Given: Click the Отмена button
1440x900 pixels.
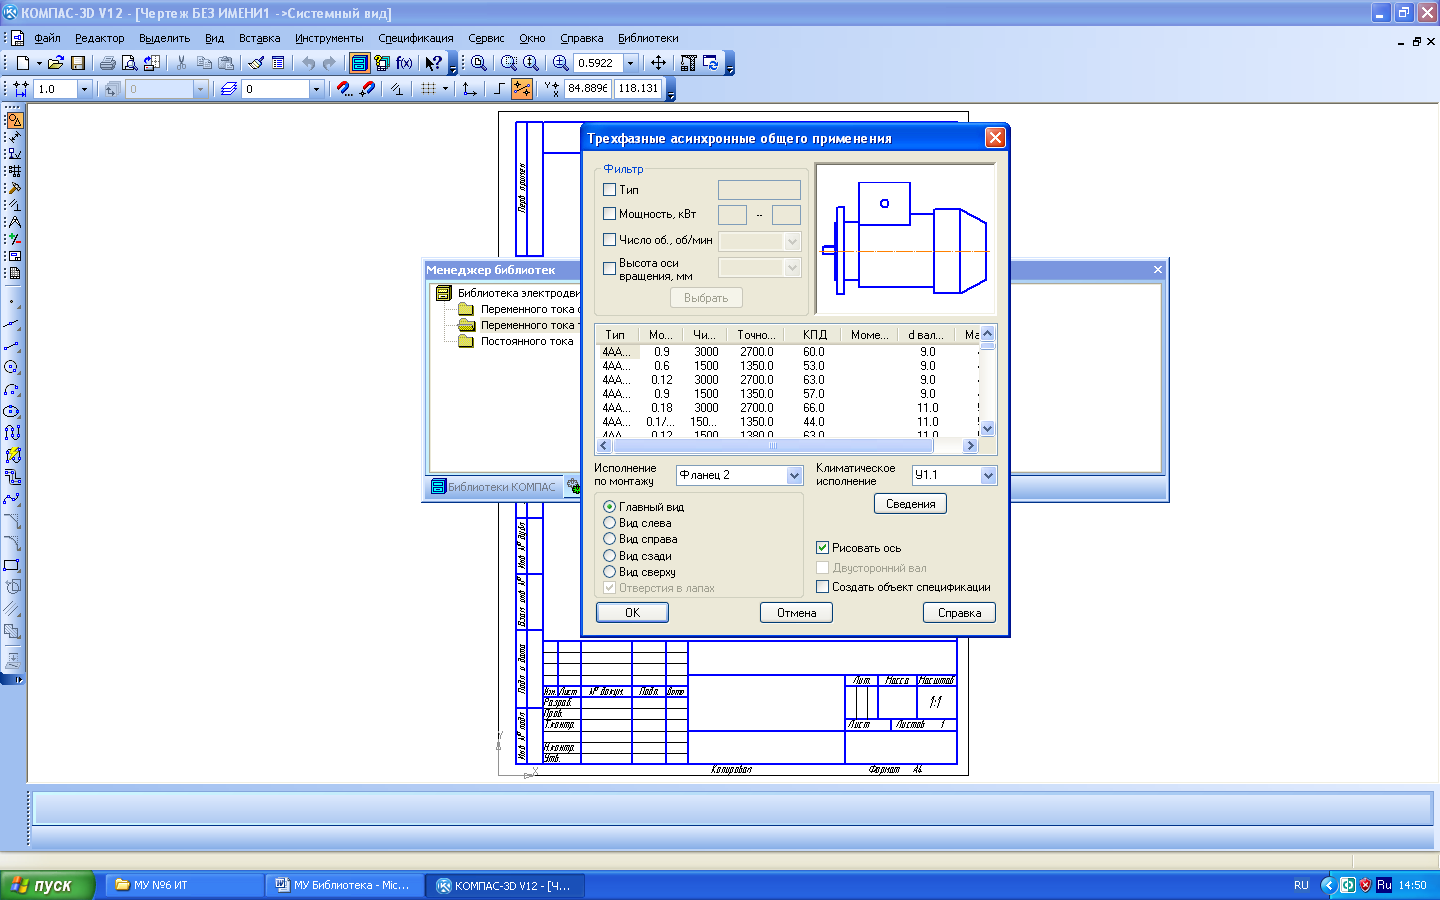Looking at the screenshot, I should [x=797, y=613].
